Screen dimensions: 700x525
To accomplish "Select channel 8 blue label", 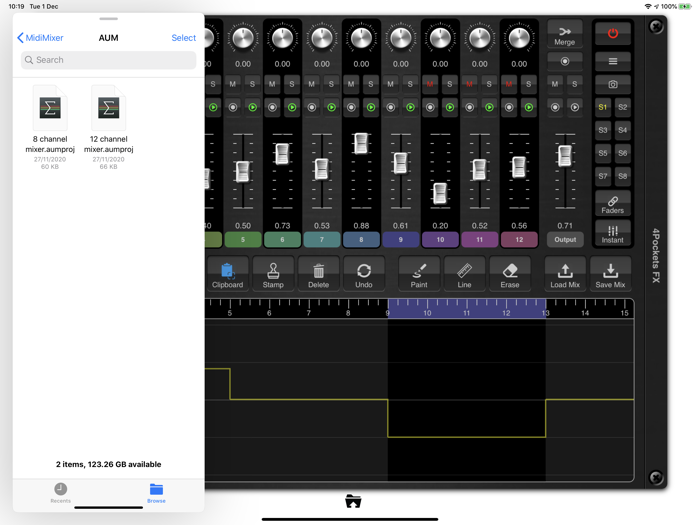I will click(361, 240).
